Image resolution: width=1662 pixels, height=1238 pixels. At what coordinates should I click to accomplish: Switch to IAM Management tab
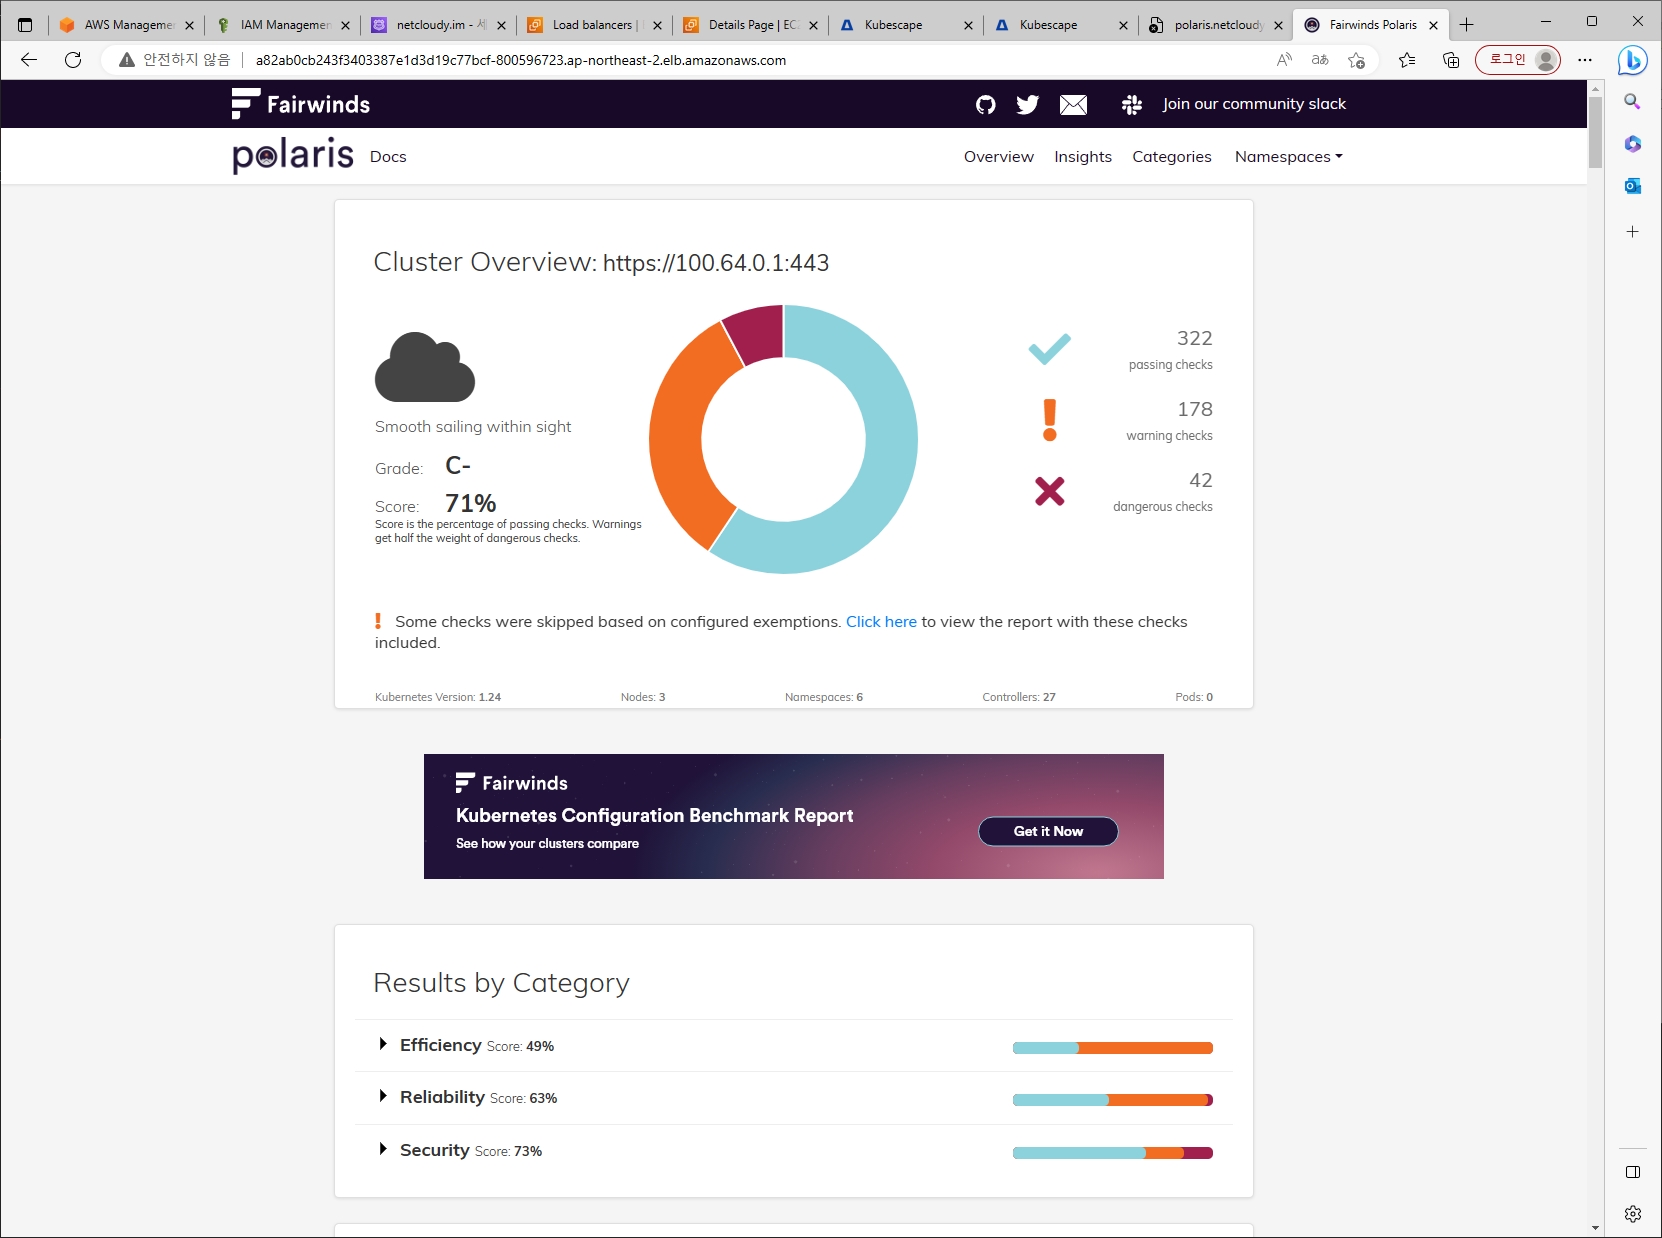pos(283,25)
